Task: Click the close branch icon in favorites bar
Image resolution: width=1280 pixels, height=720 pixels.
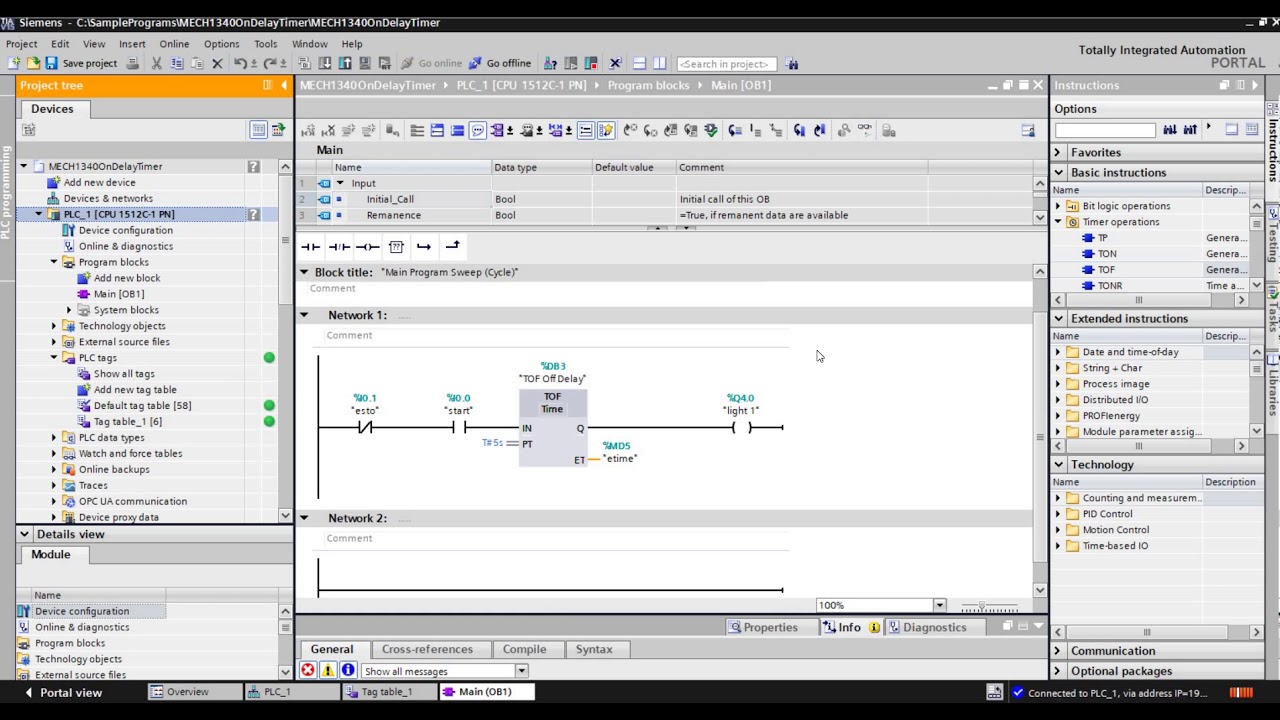Action: coord(452,246)
